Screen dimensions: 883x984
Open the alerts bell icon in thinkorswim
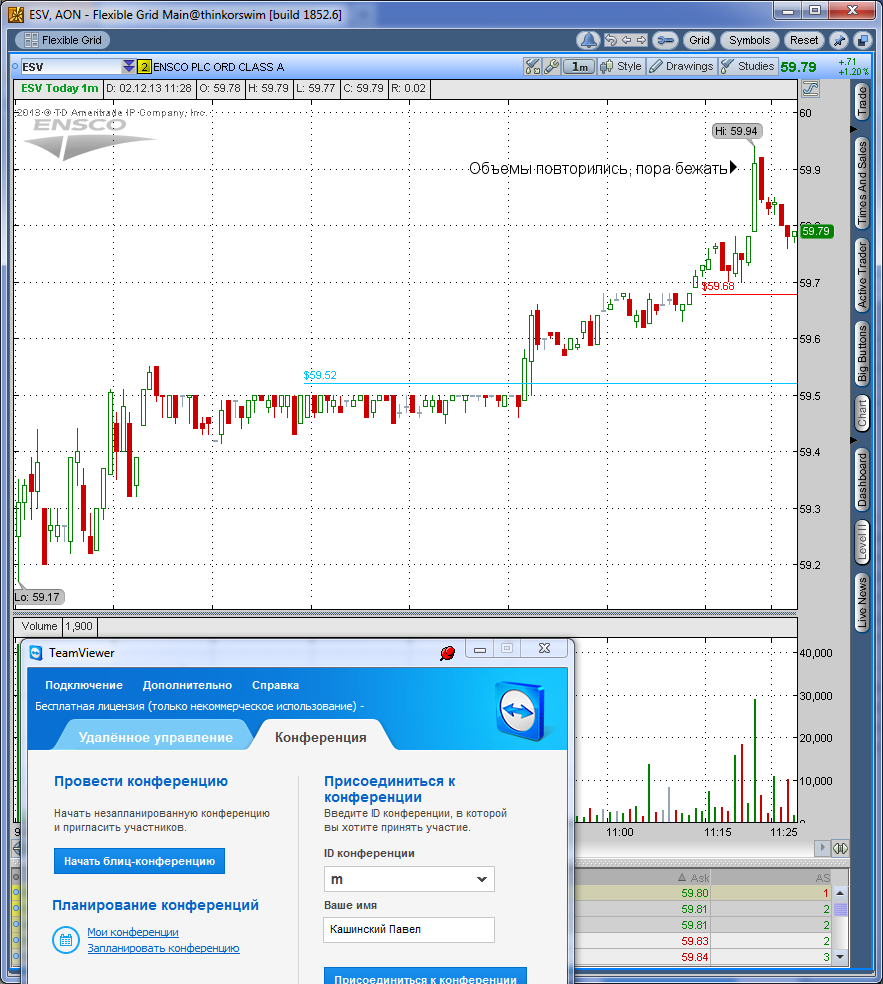(x=588, y=40)
